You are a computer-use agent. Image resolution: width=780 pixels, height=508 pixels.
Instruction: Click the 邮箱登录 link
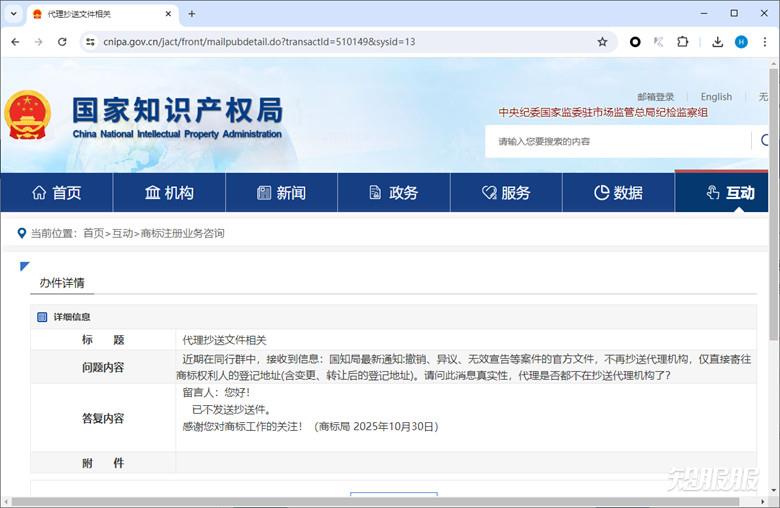[x=656, y=97]
